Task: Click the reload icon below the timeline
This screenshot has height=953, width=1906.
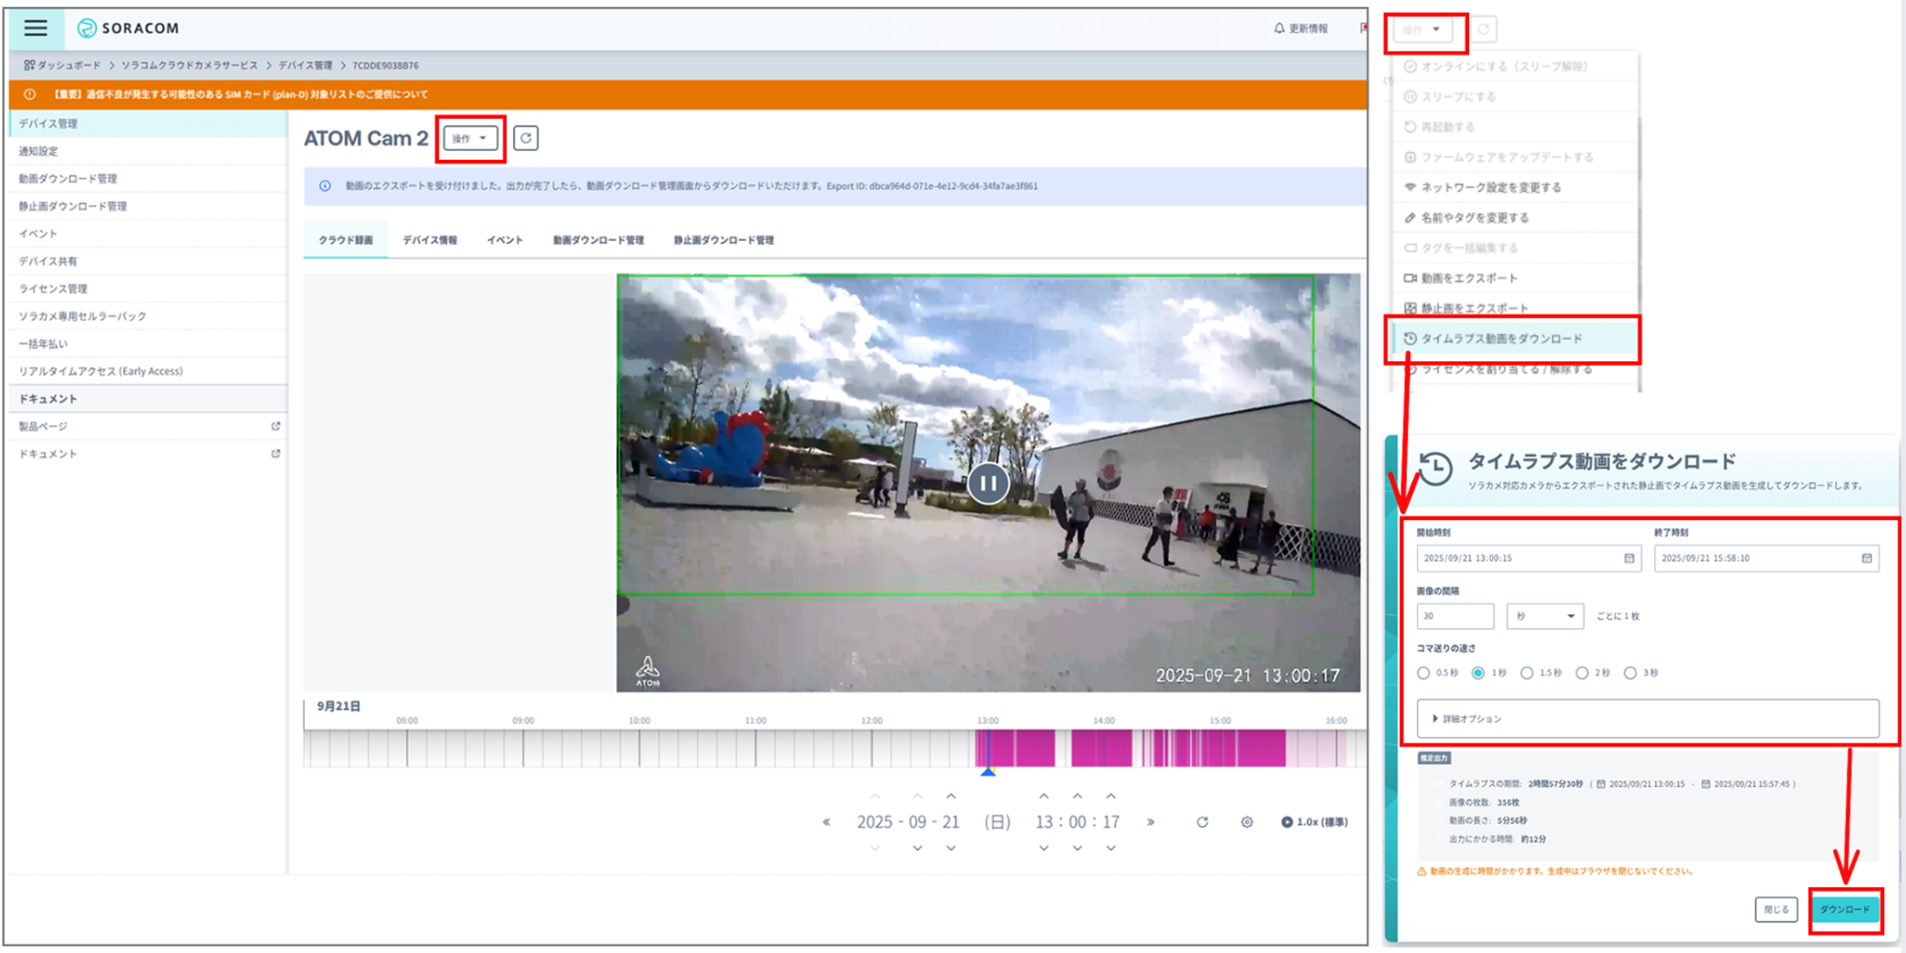Action: click(x=1202, y=822)
